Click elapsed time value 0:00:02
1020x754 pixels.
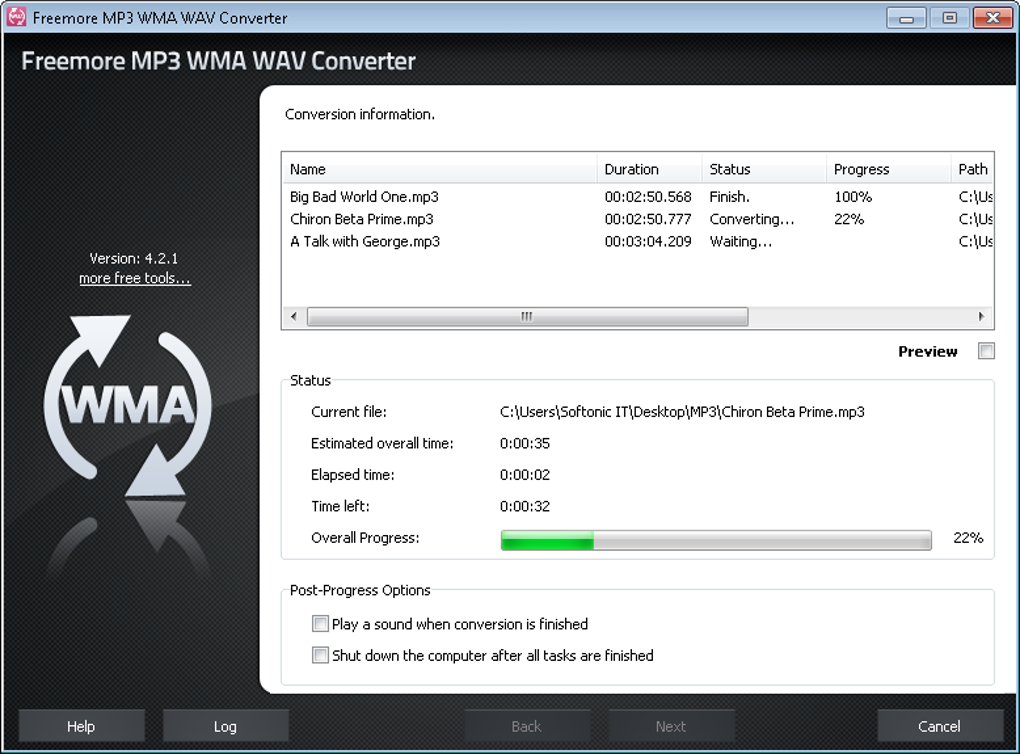pyautogui.click(x=524, y=474)
